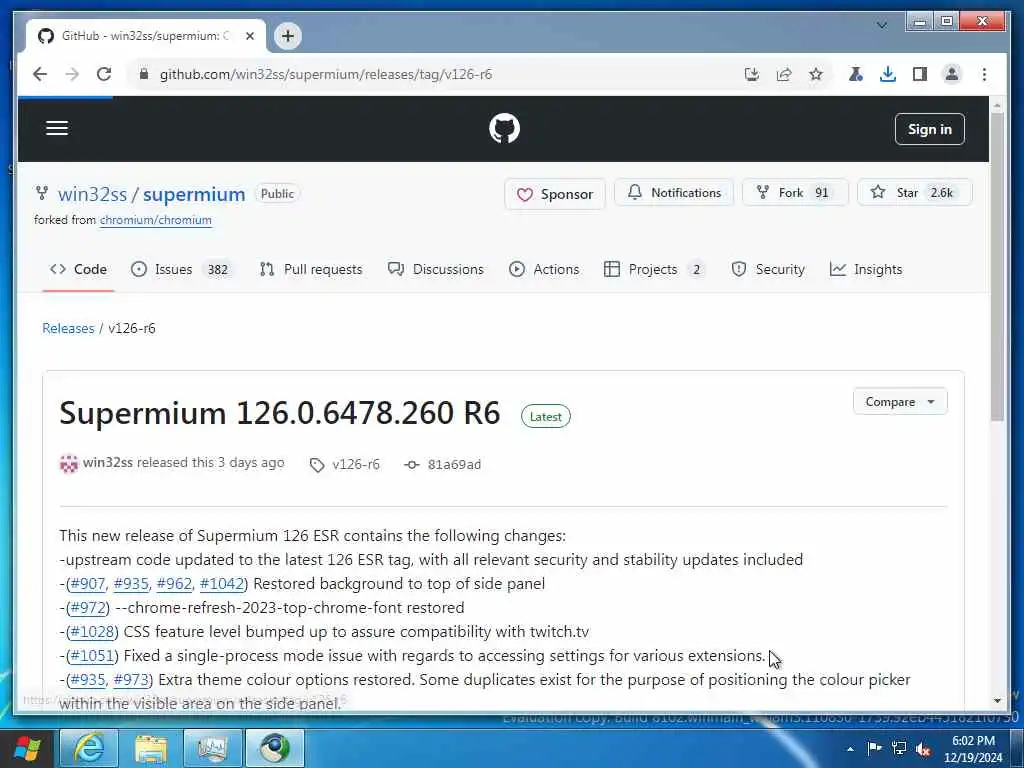Viewport: 1024px width, 768px height.
Task: Go to GitHub home via Octocat logo
Action: tap(504, 128)
